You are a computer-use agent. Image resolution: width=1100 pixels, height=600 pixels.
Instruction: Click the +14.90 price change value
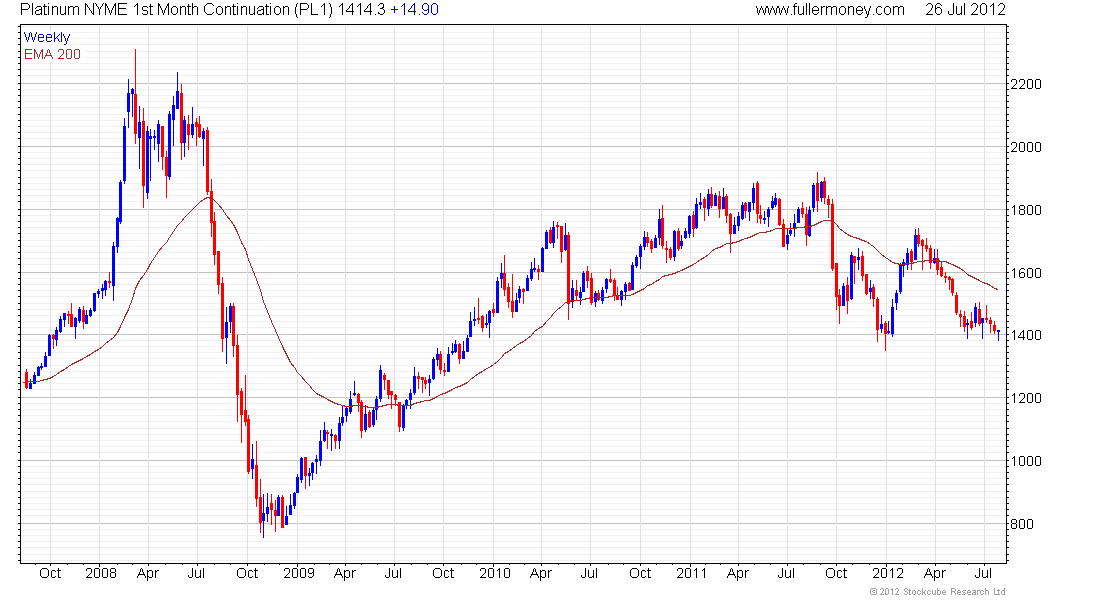[x=414, y=10]
